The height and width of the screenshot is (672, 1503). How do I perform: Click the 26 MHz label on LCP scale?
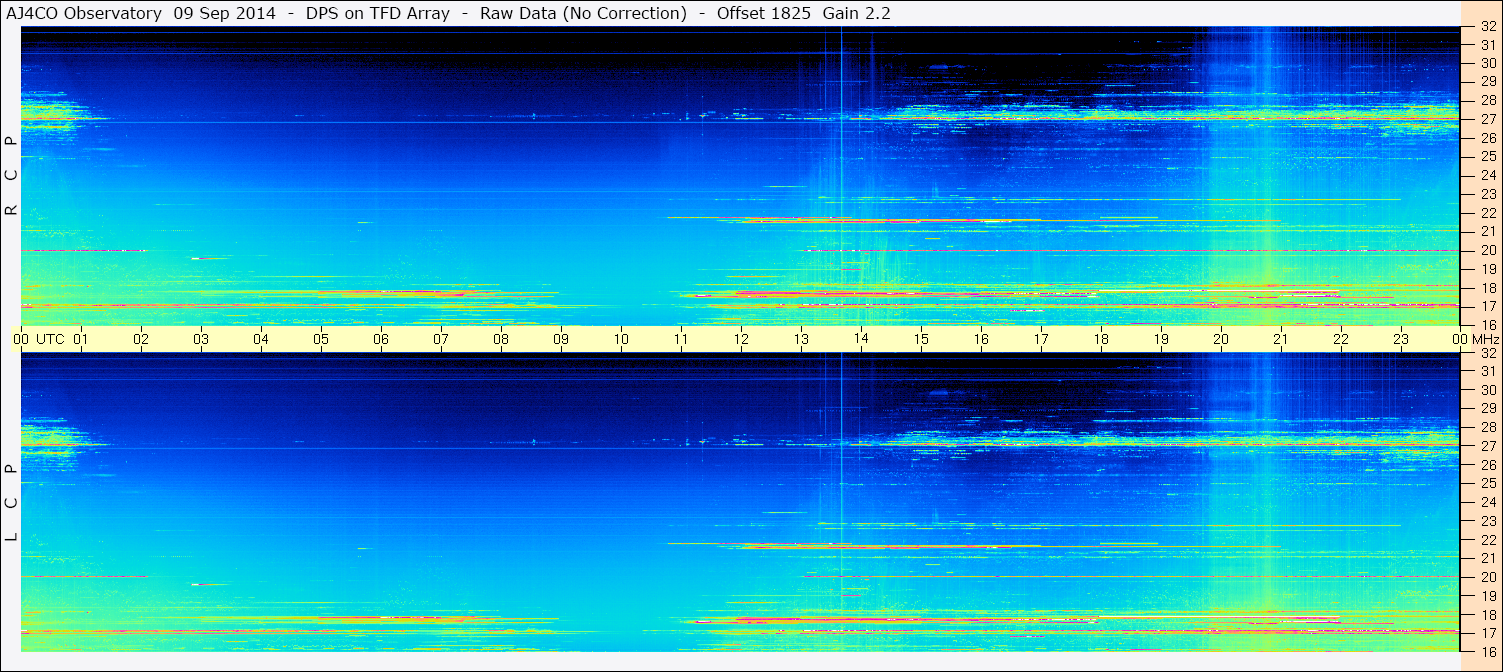point(1488,465)
